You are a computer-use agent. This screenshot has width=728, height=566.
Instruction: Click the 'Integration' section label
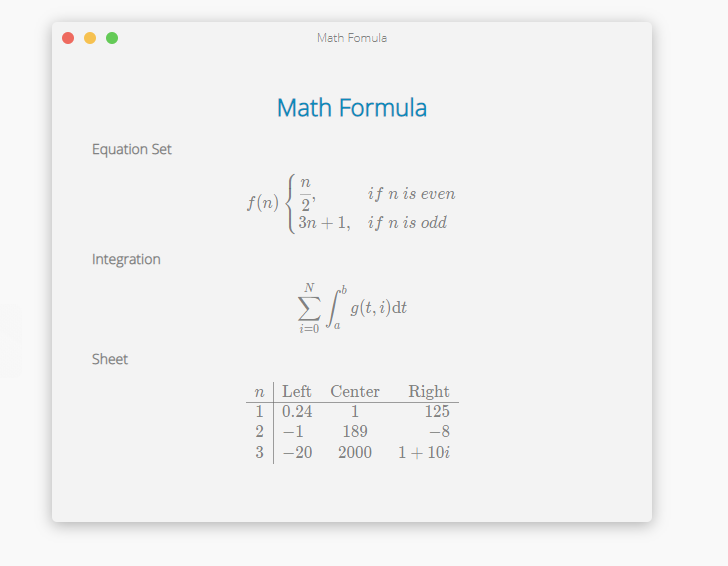(126, 259)
